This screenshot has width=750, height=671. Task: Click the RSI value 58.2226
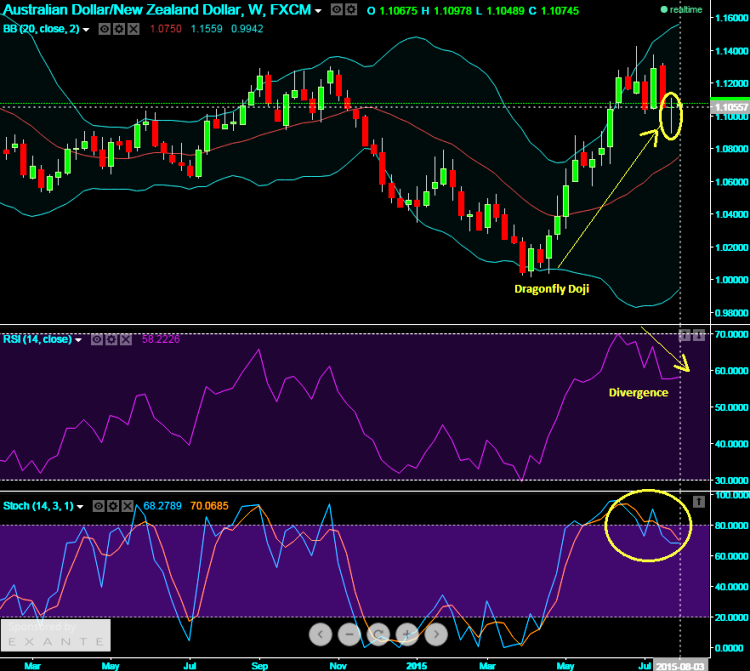161,340
